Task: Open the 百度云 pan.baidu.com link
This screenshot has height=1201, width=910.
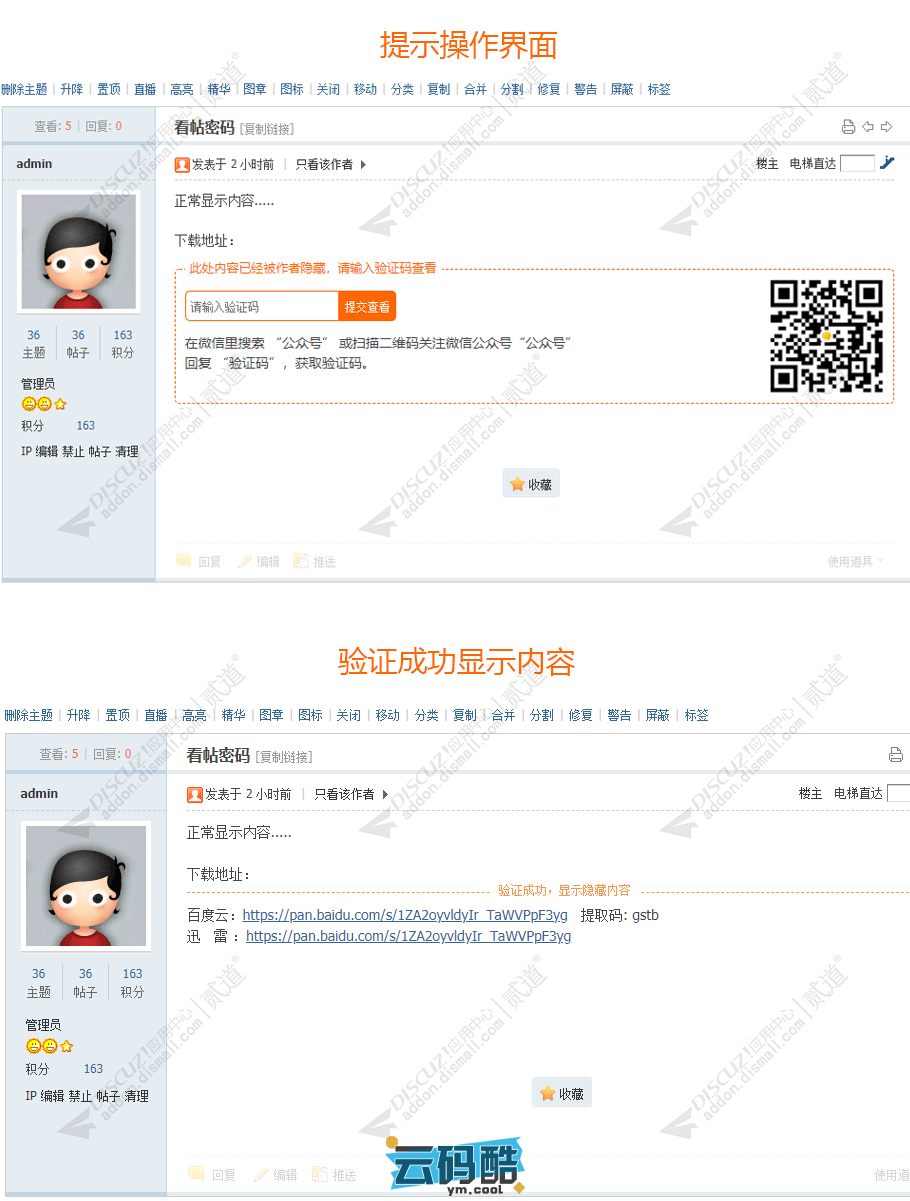Action: coord(405,915)
